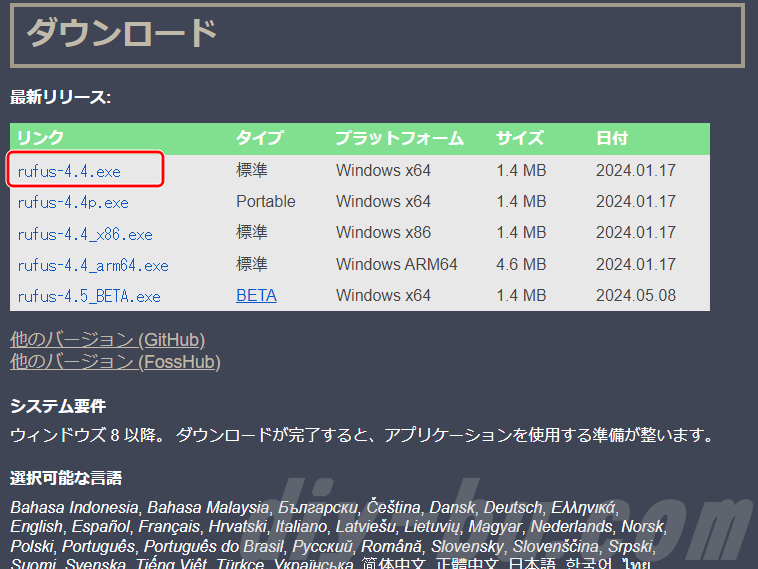
Task: Open 他のバージョン (FossHub) link
Action: pyautogui.click(x=115, y=362)
